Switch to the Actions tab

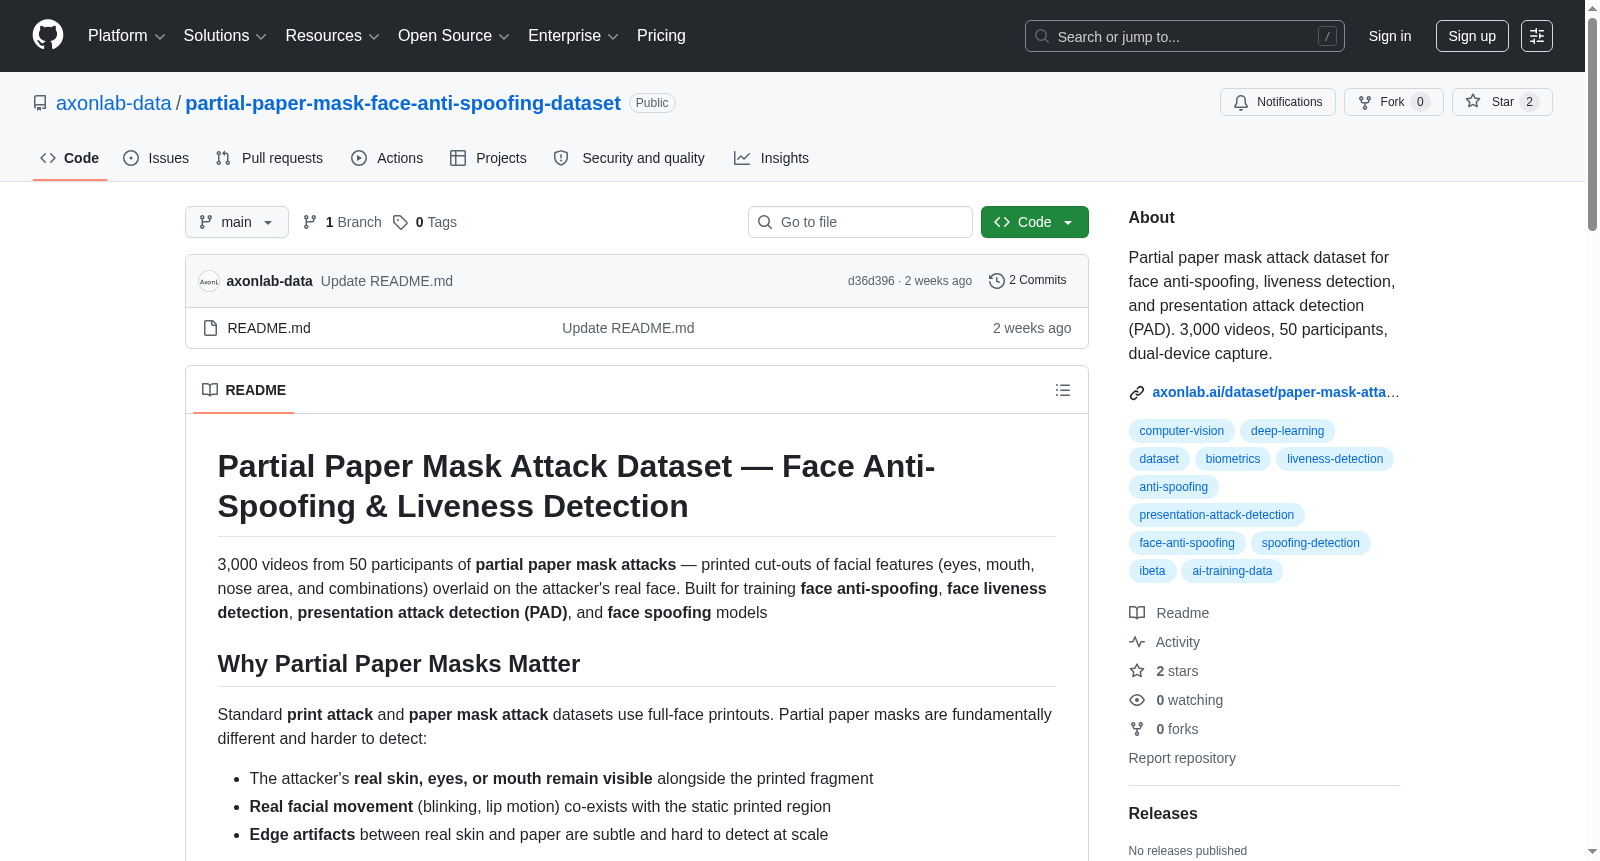(387, 158)
